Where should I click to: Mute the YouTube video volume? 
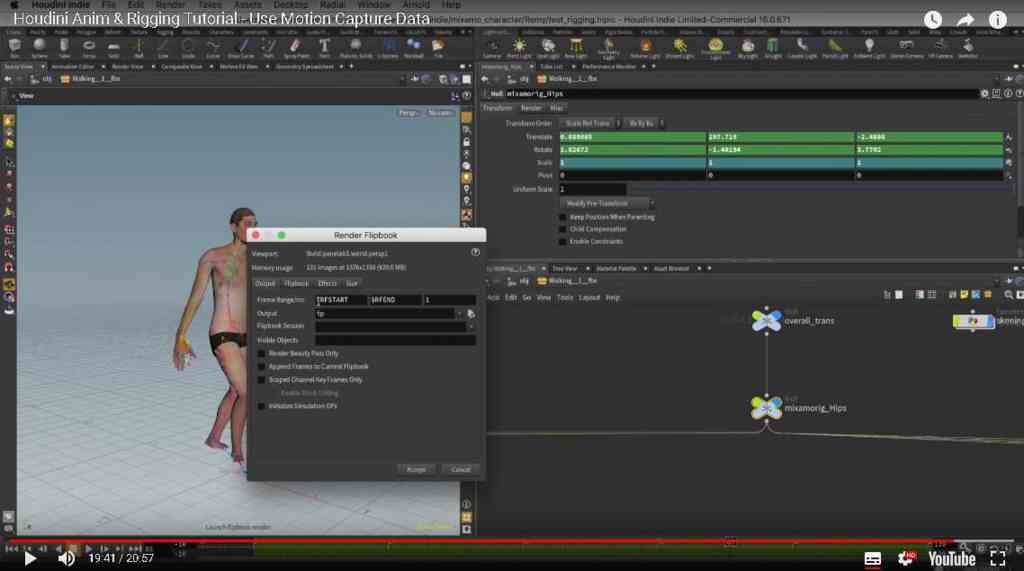coord(66,559)
